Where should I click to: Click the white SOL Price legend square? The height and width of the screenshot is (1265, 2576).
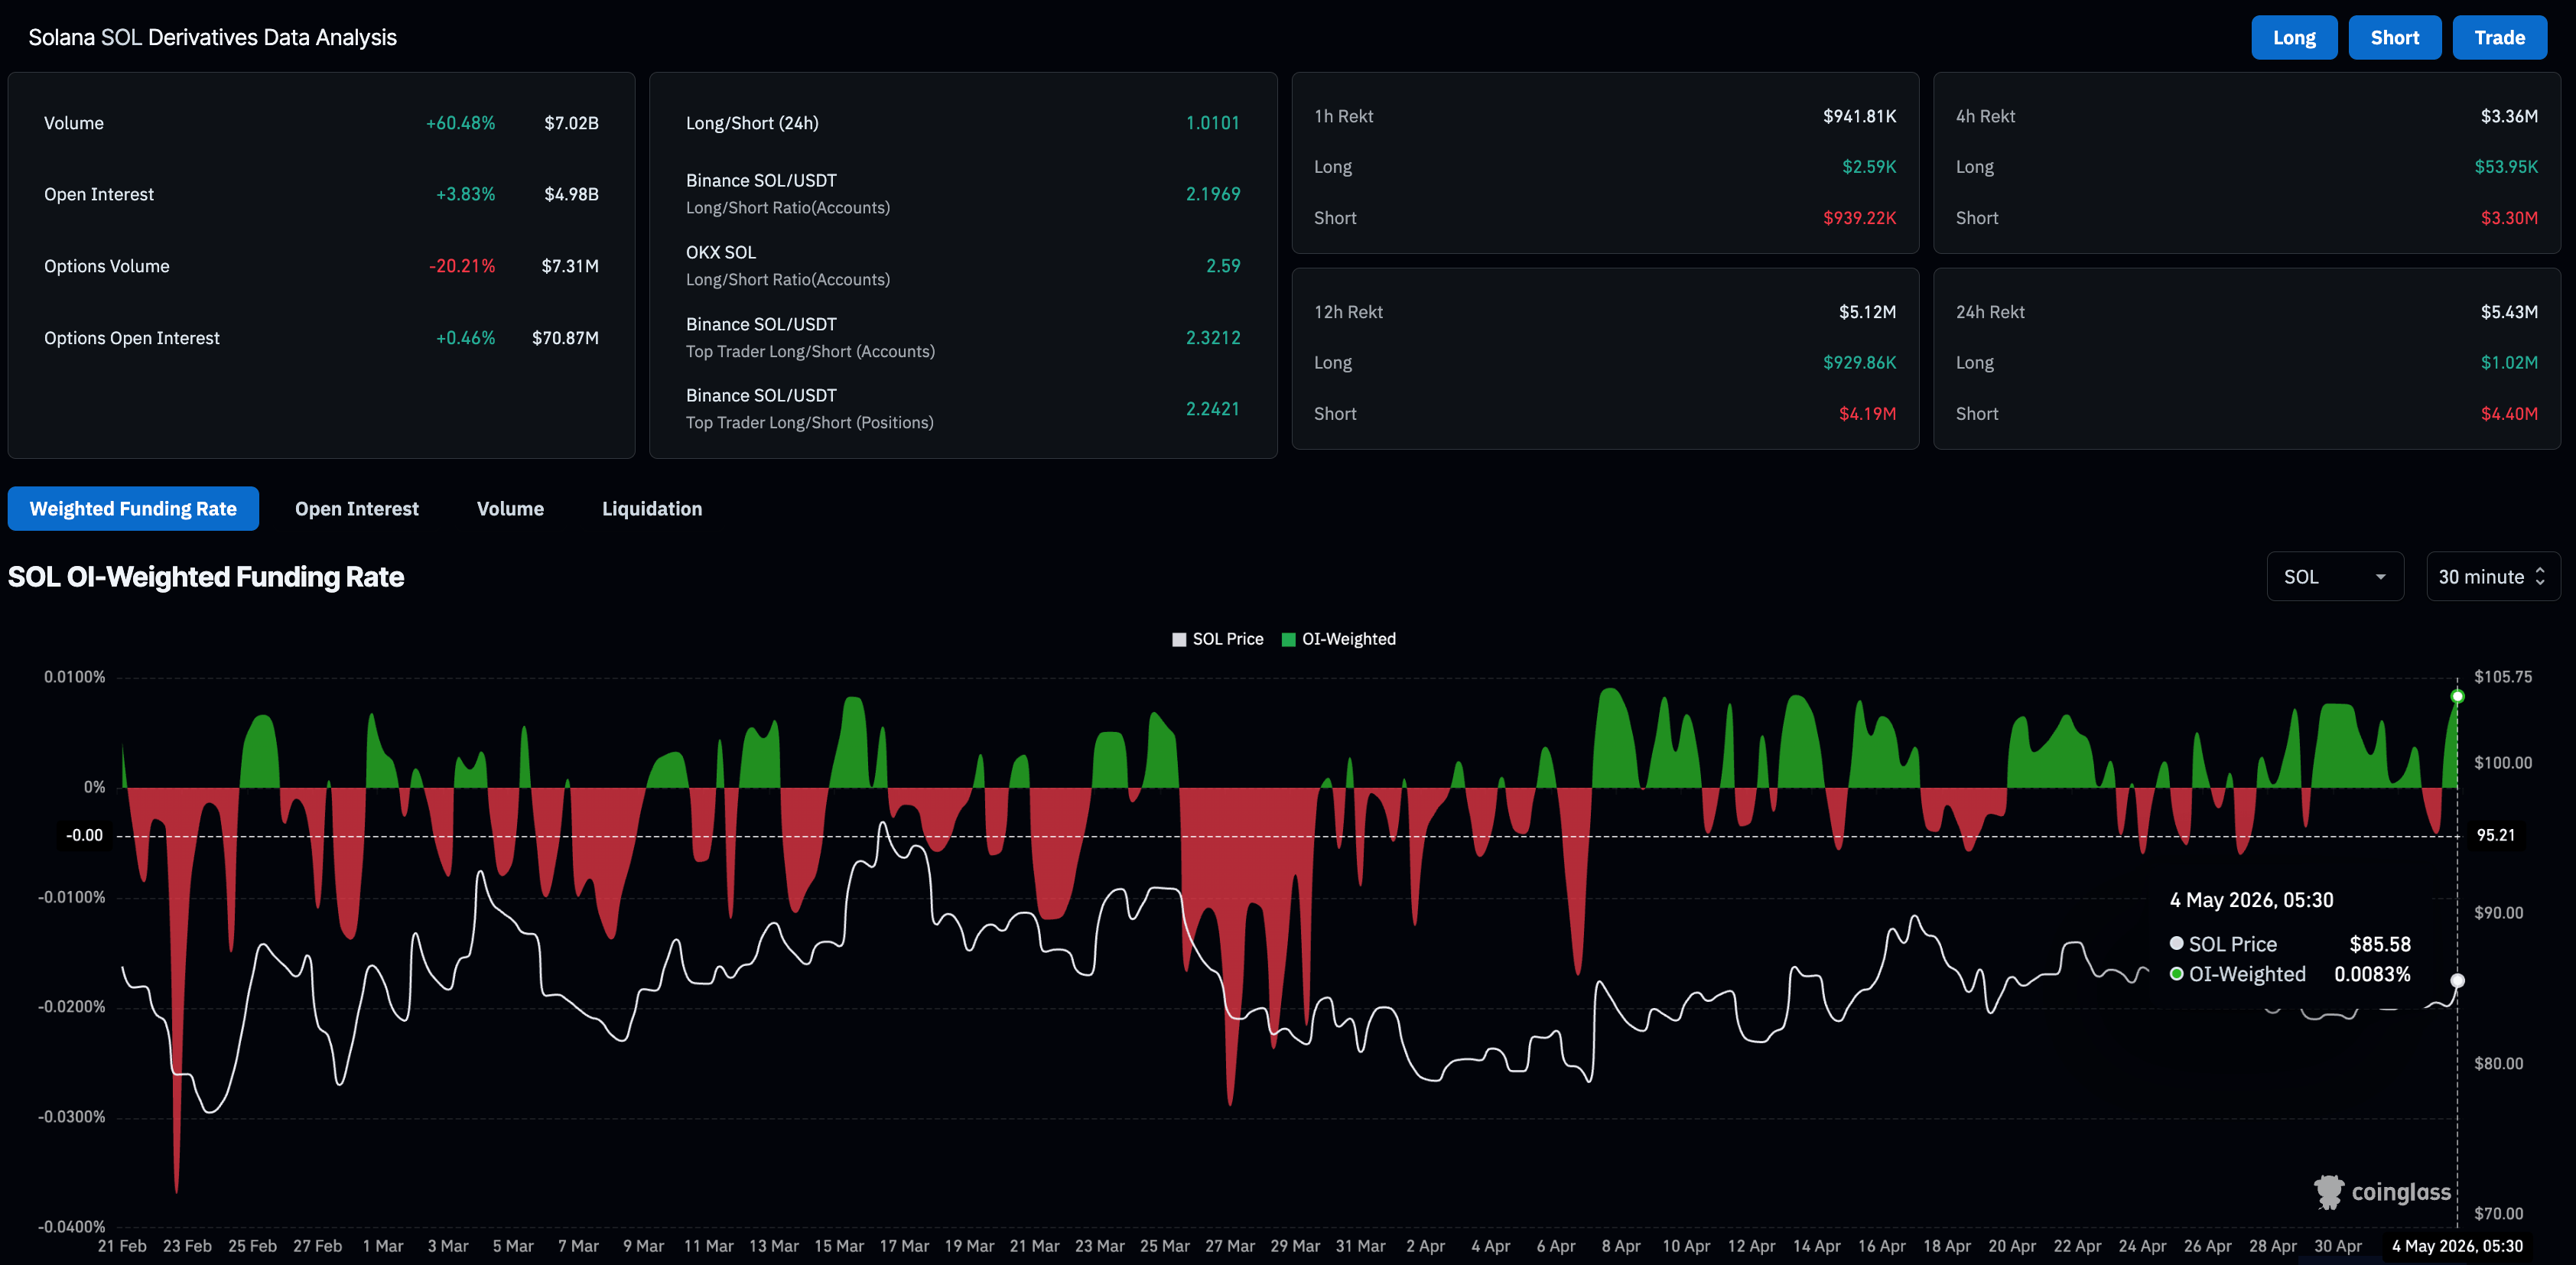pyautogui.click(x=1179, y=639)
